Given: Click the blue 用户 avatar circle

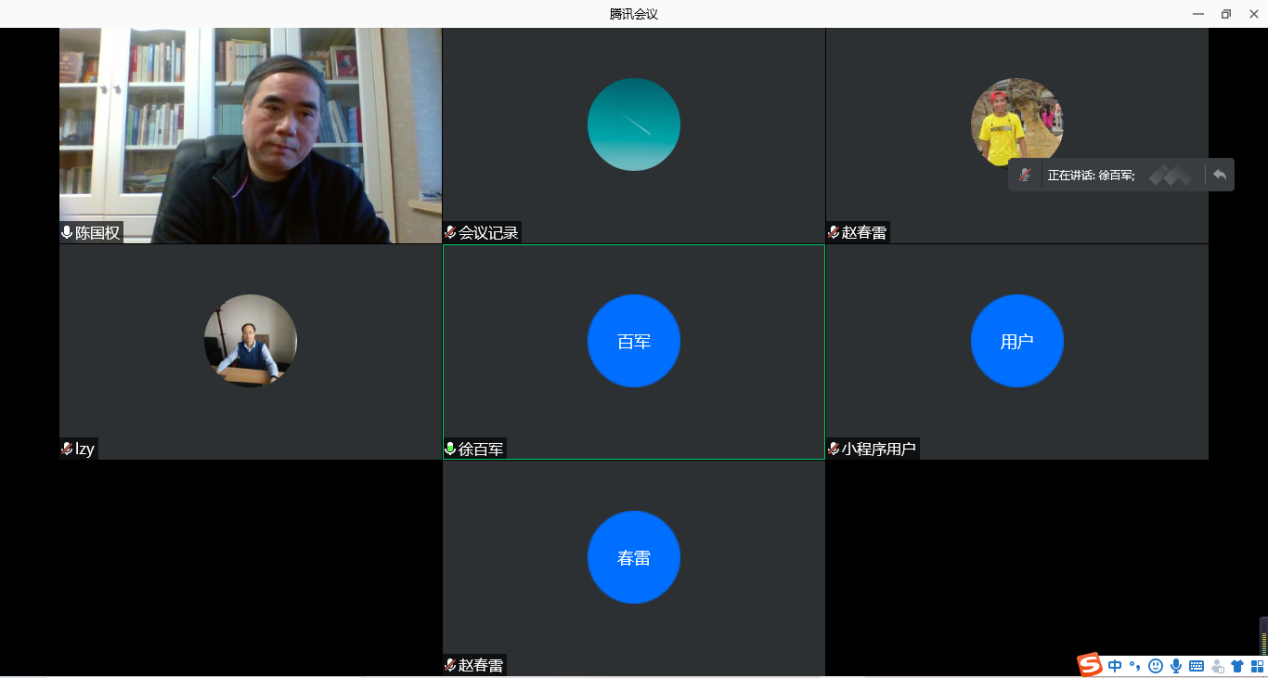Looking at the screenshot, I should [x=1016, y=341].
